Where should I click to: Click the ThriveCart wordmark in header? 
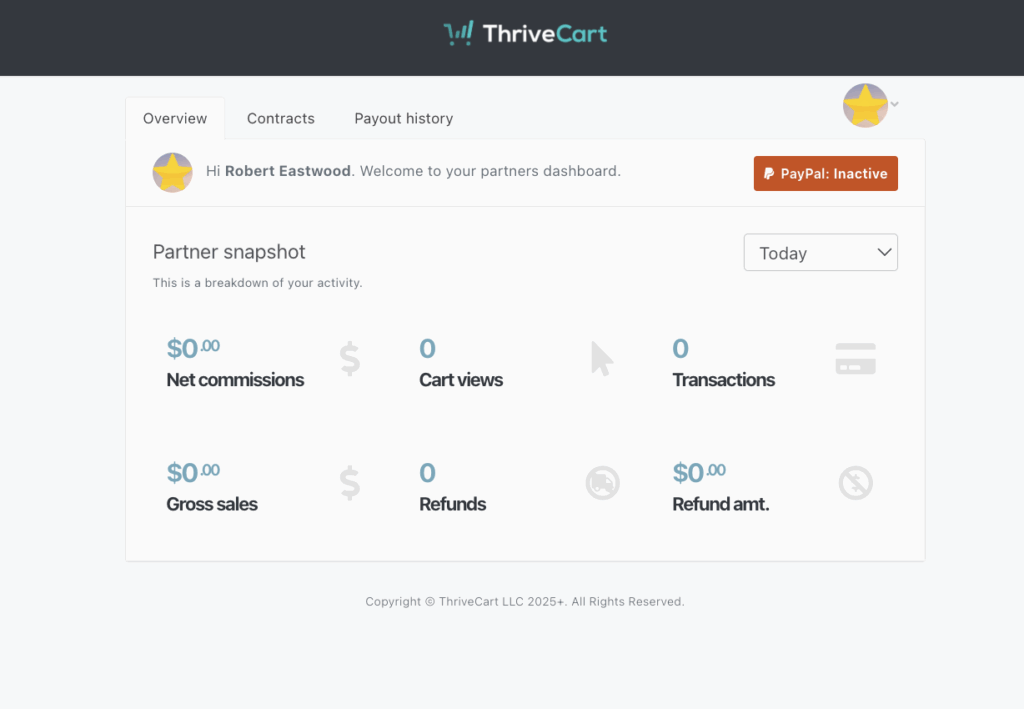(545, 34)
